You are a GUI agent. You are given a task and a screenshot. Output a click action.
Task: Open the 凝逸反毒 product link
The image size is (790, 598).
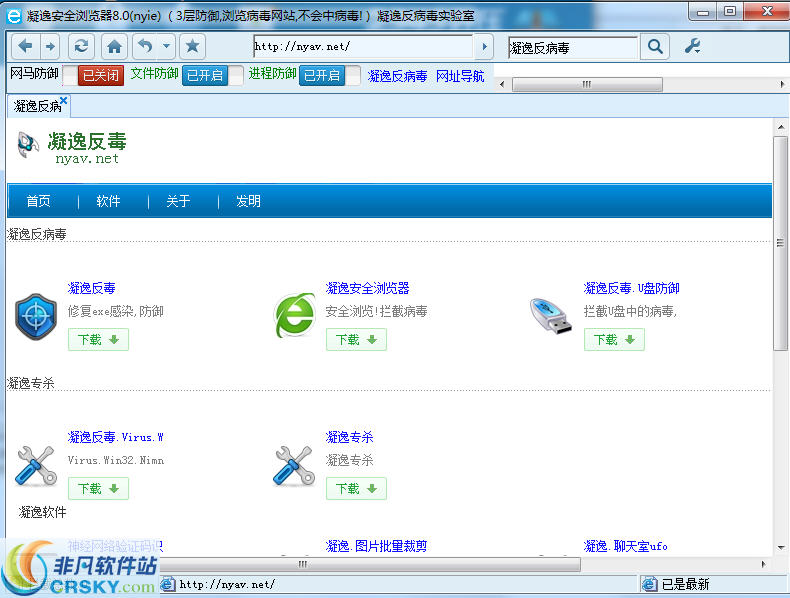pos(92,288)
